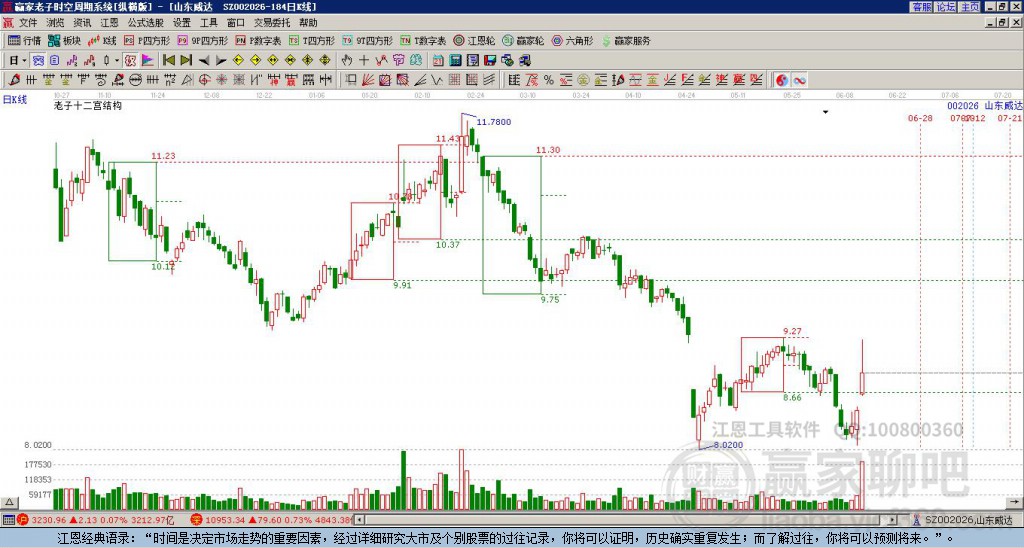1024x548 pixels.
Task: Jump to first bar icon
Action: pyautogui.click(x=169, y=61)
